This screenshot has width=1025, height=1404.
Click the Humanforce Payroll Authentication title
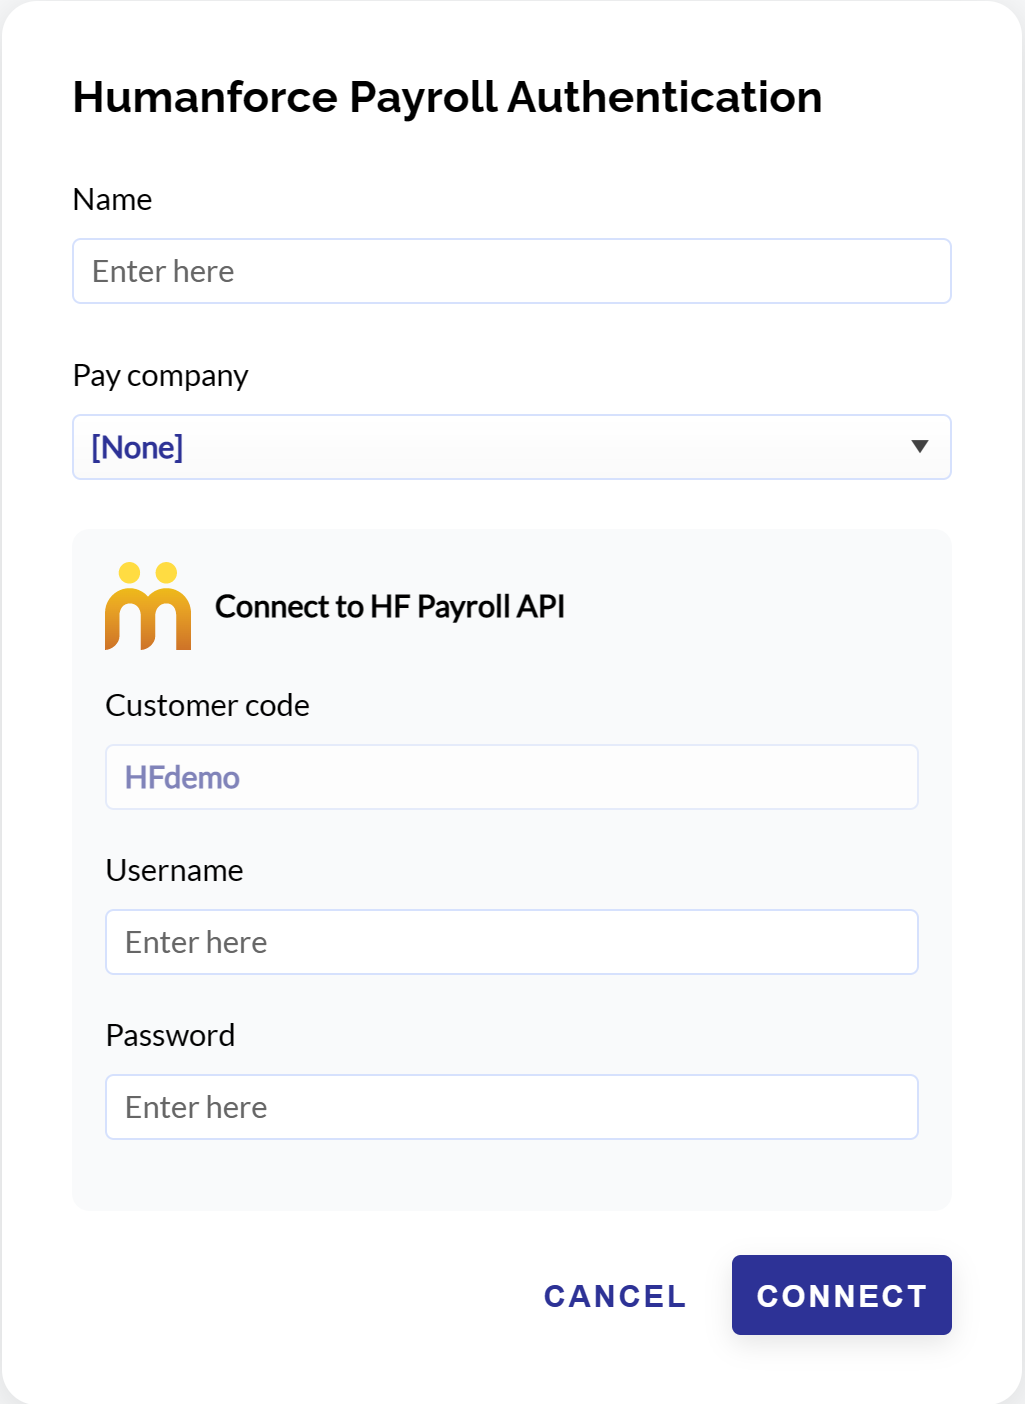(446, 96)
